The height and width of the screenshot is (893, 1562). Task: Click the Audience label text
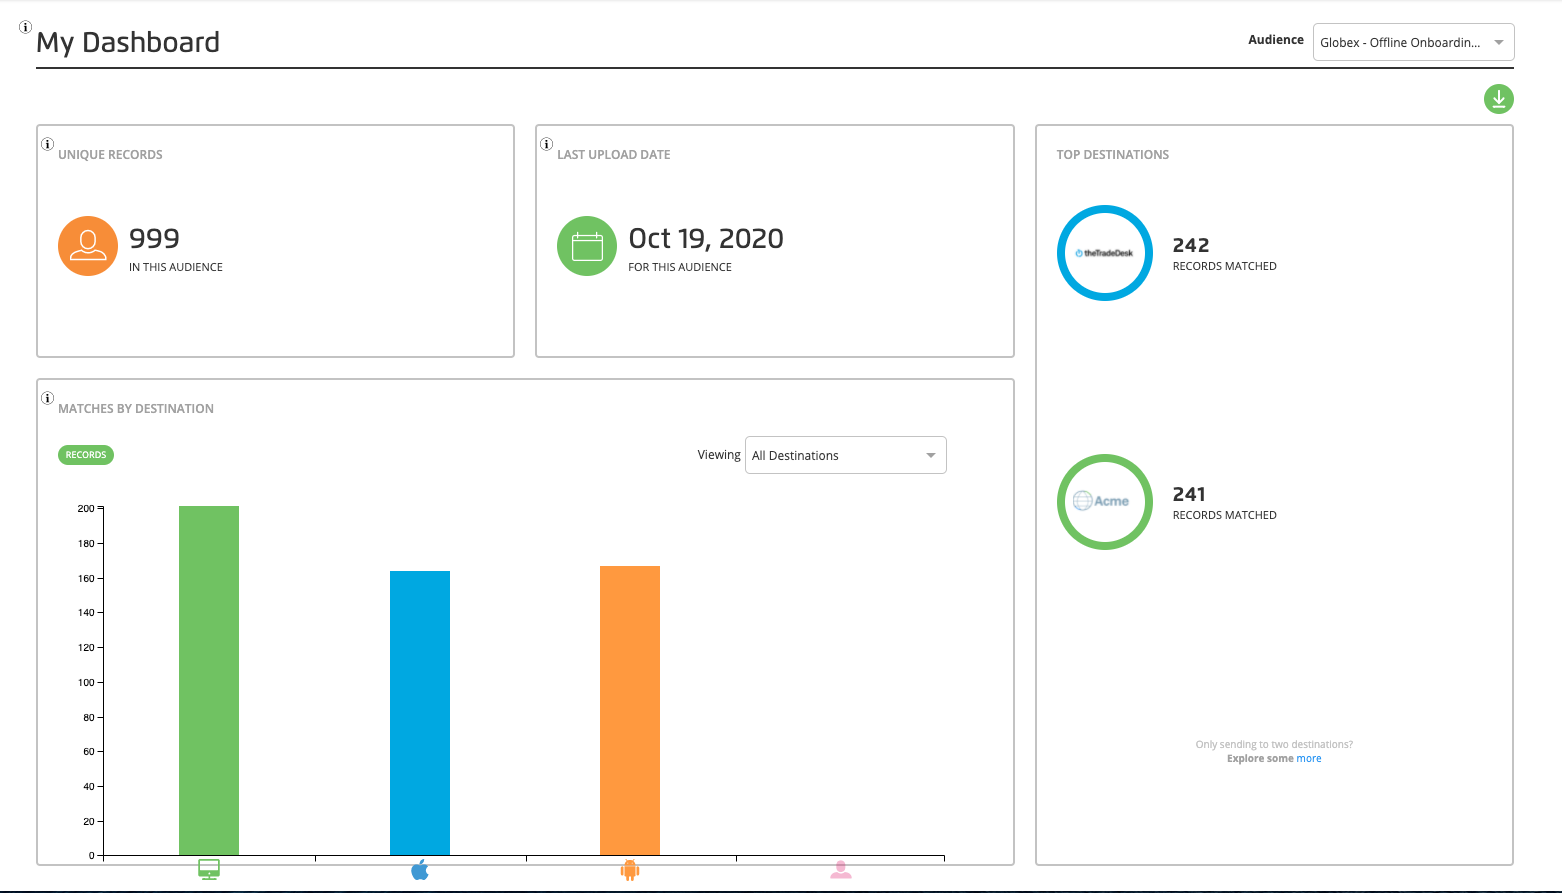coord(1276,40)
